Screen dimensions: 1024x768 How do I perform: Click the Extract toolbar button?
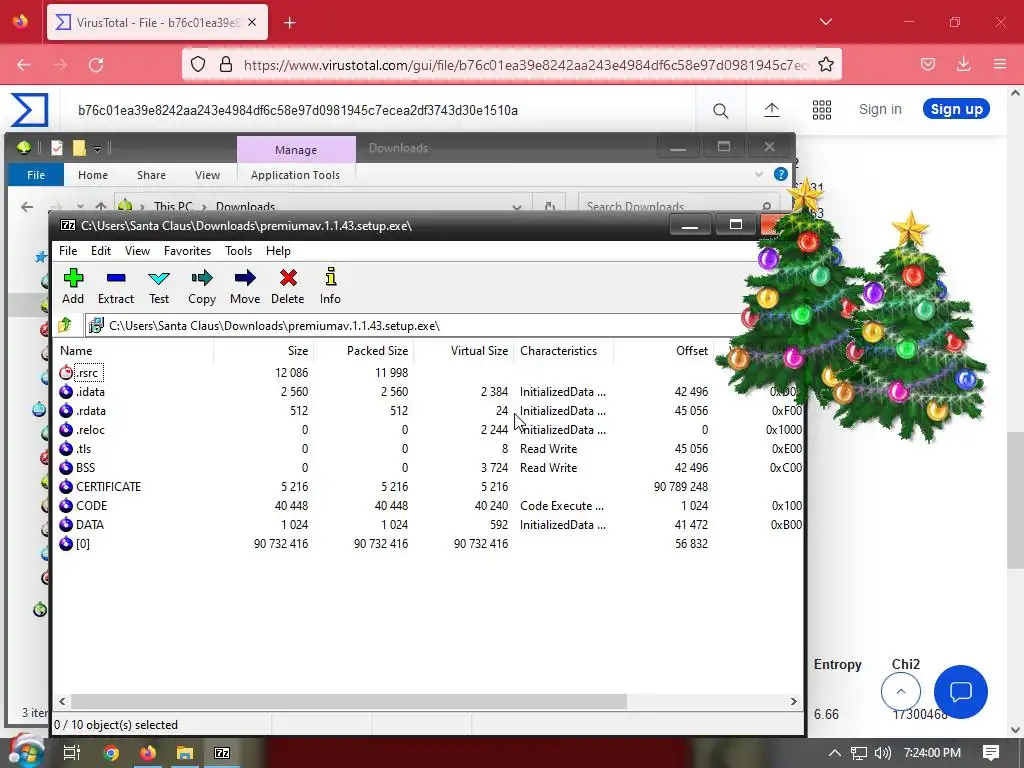pos(116,286)
